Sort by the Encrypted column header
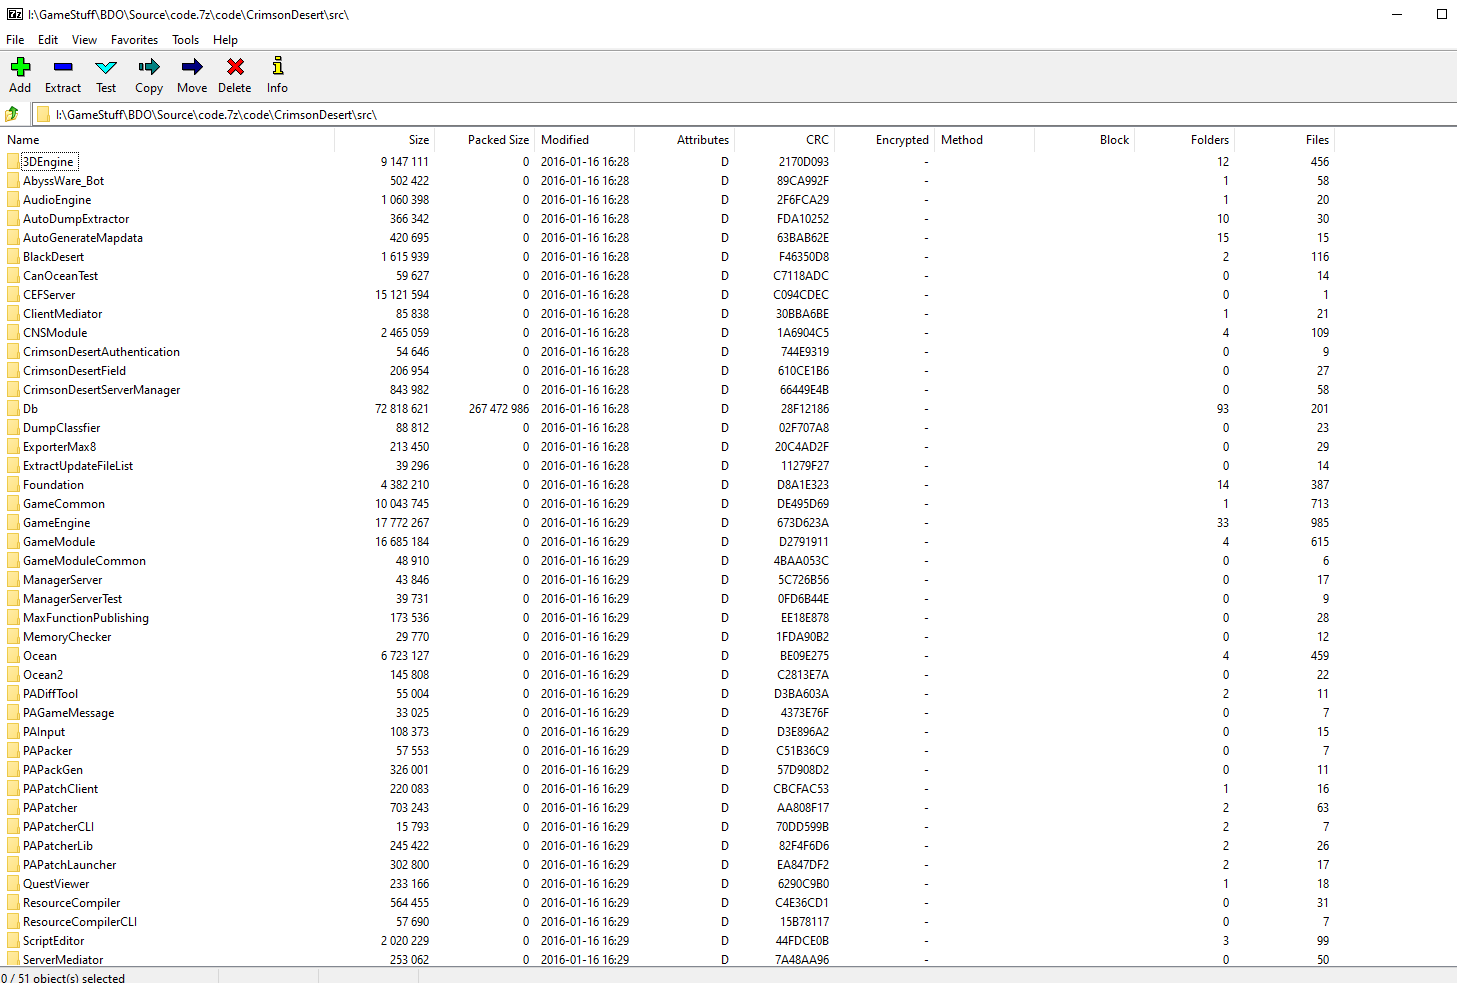This screenshot has width=1457, height=983. (x=885, y=140)
